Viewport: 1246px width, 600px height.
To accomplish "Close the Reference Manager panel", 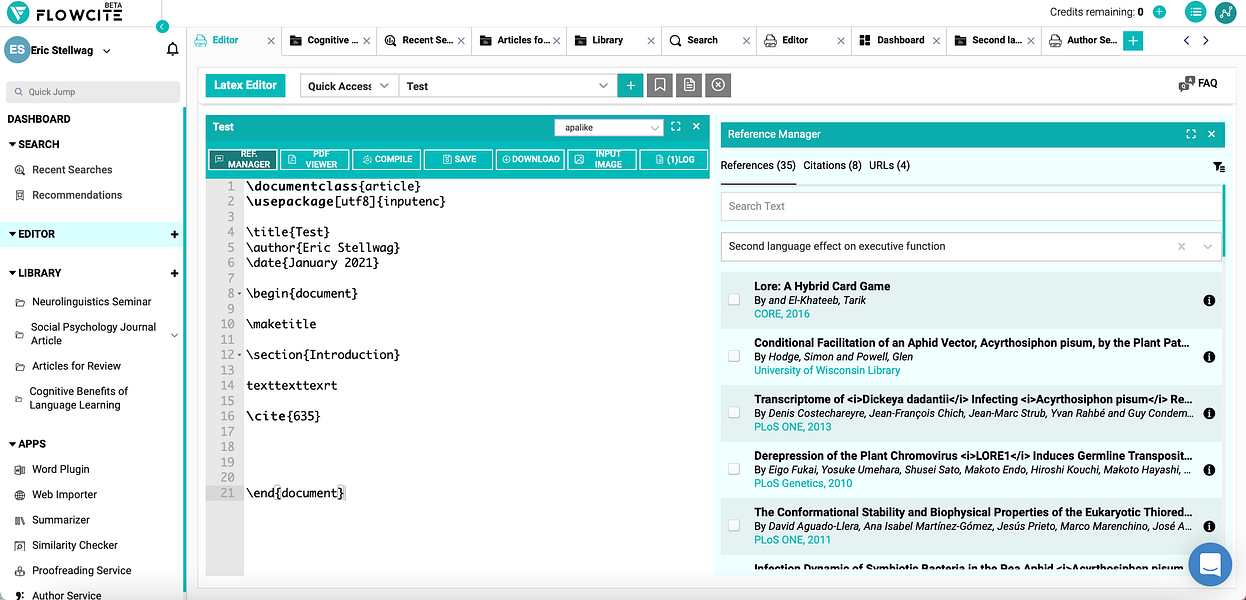I will click(x=1211, y=134).
